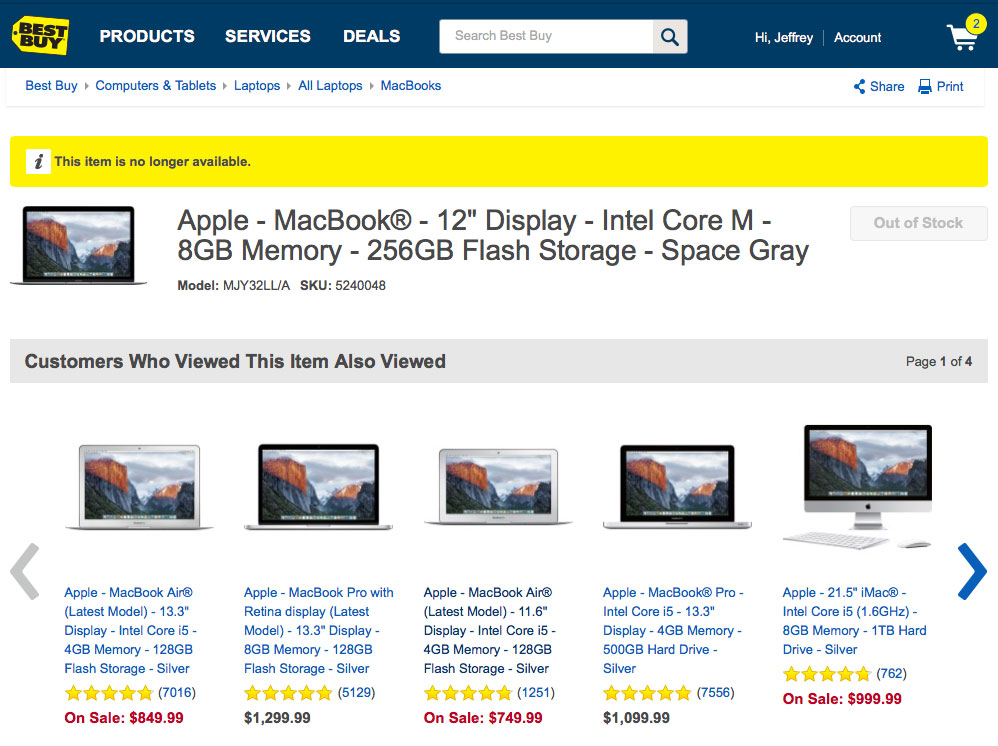Type in Search Best Buy field
Viewport: 998px width, 746px height.
[546, 36]
